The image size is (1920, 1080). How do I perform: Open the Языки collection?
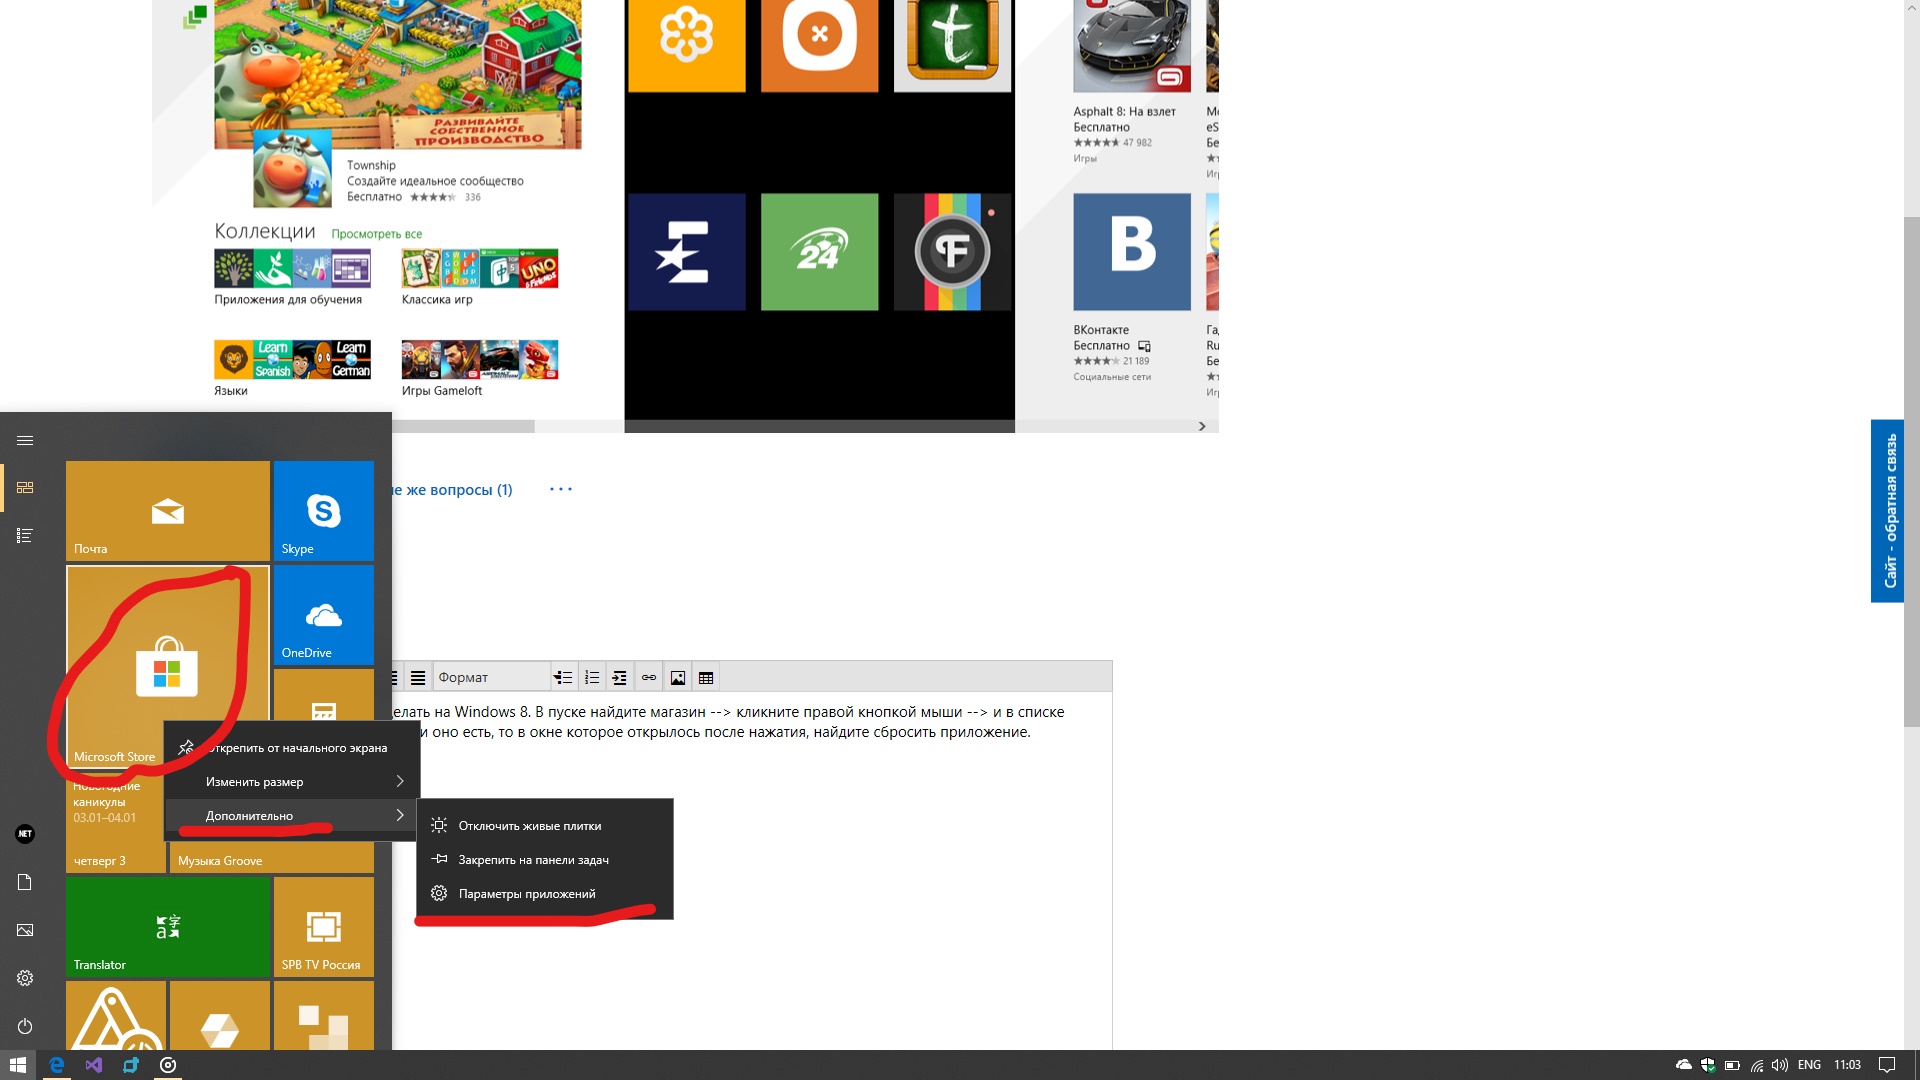point(292,368)
